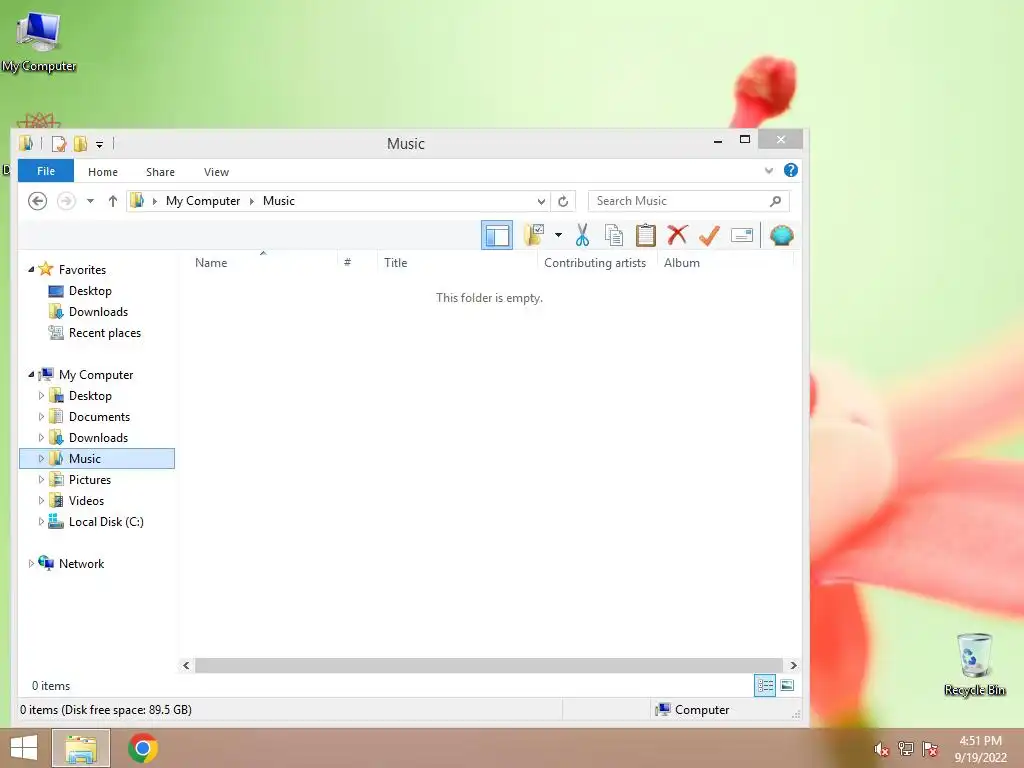Click the orange checkmark Properties icon

pyautogui.click(x=709, y=235)
